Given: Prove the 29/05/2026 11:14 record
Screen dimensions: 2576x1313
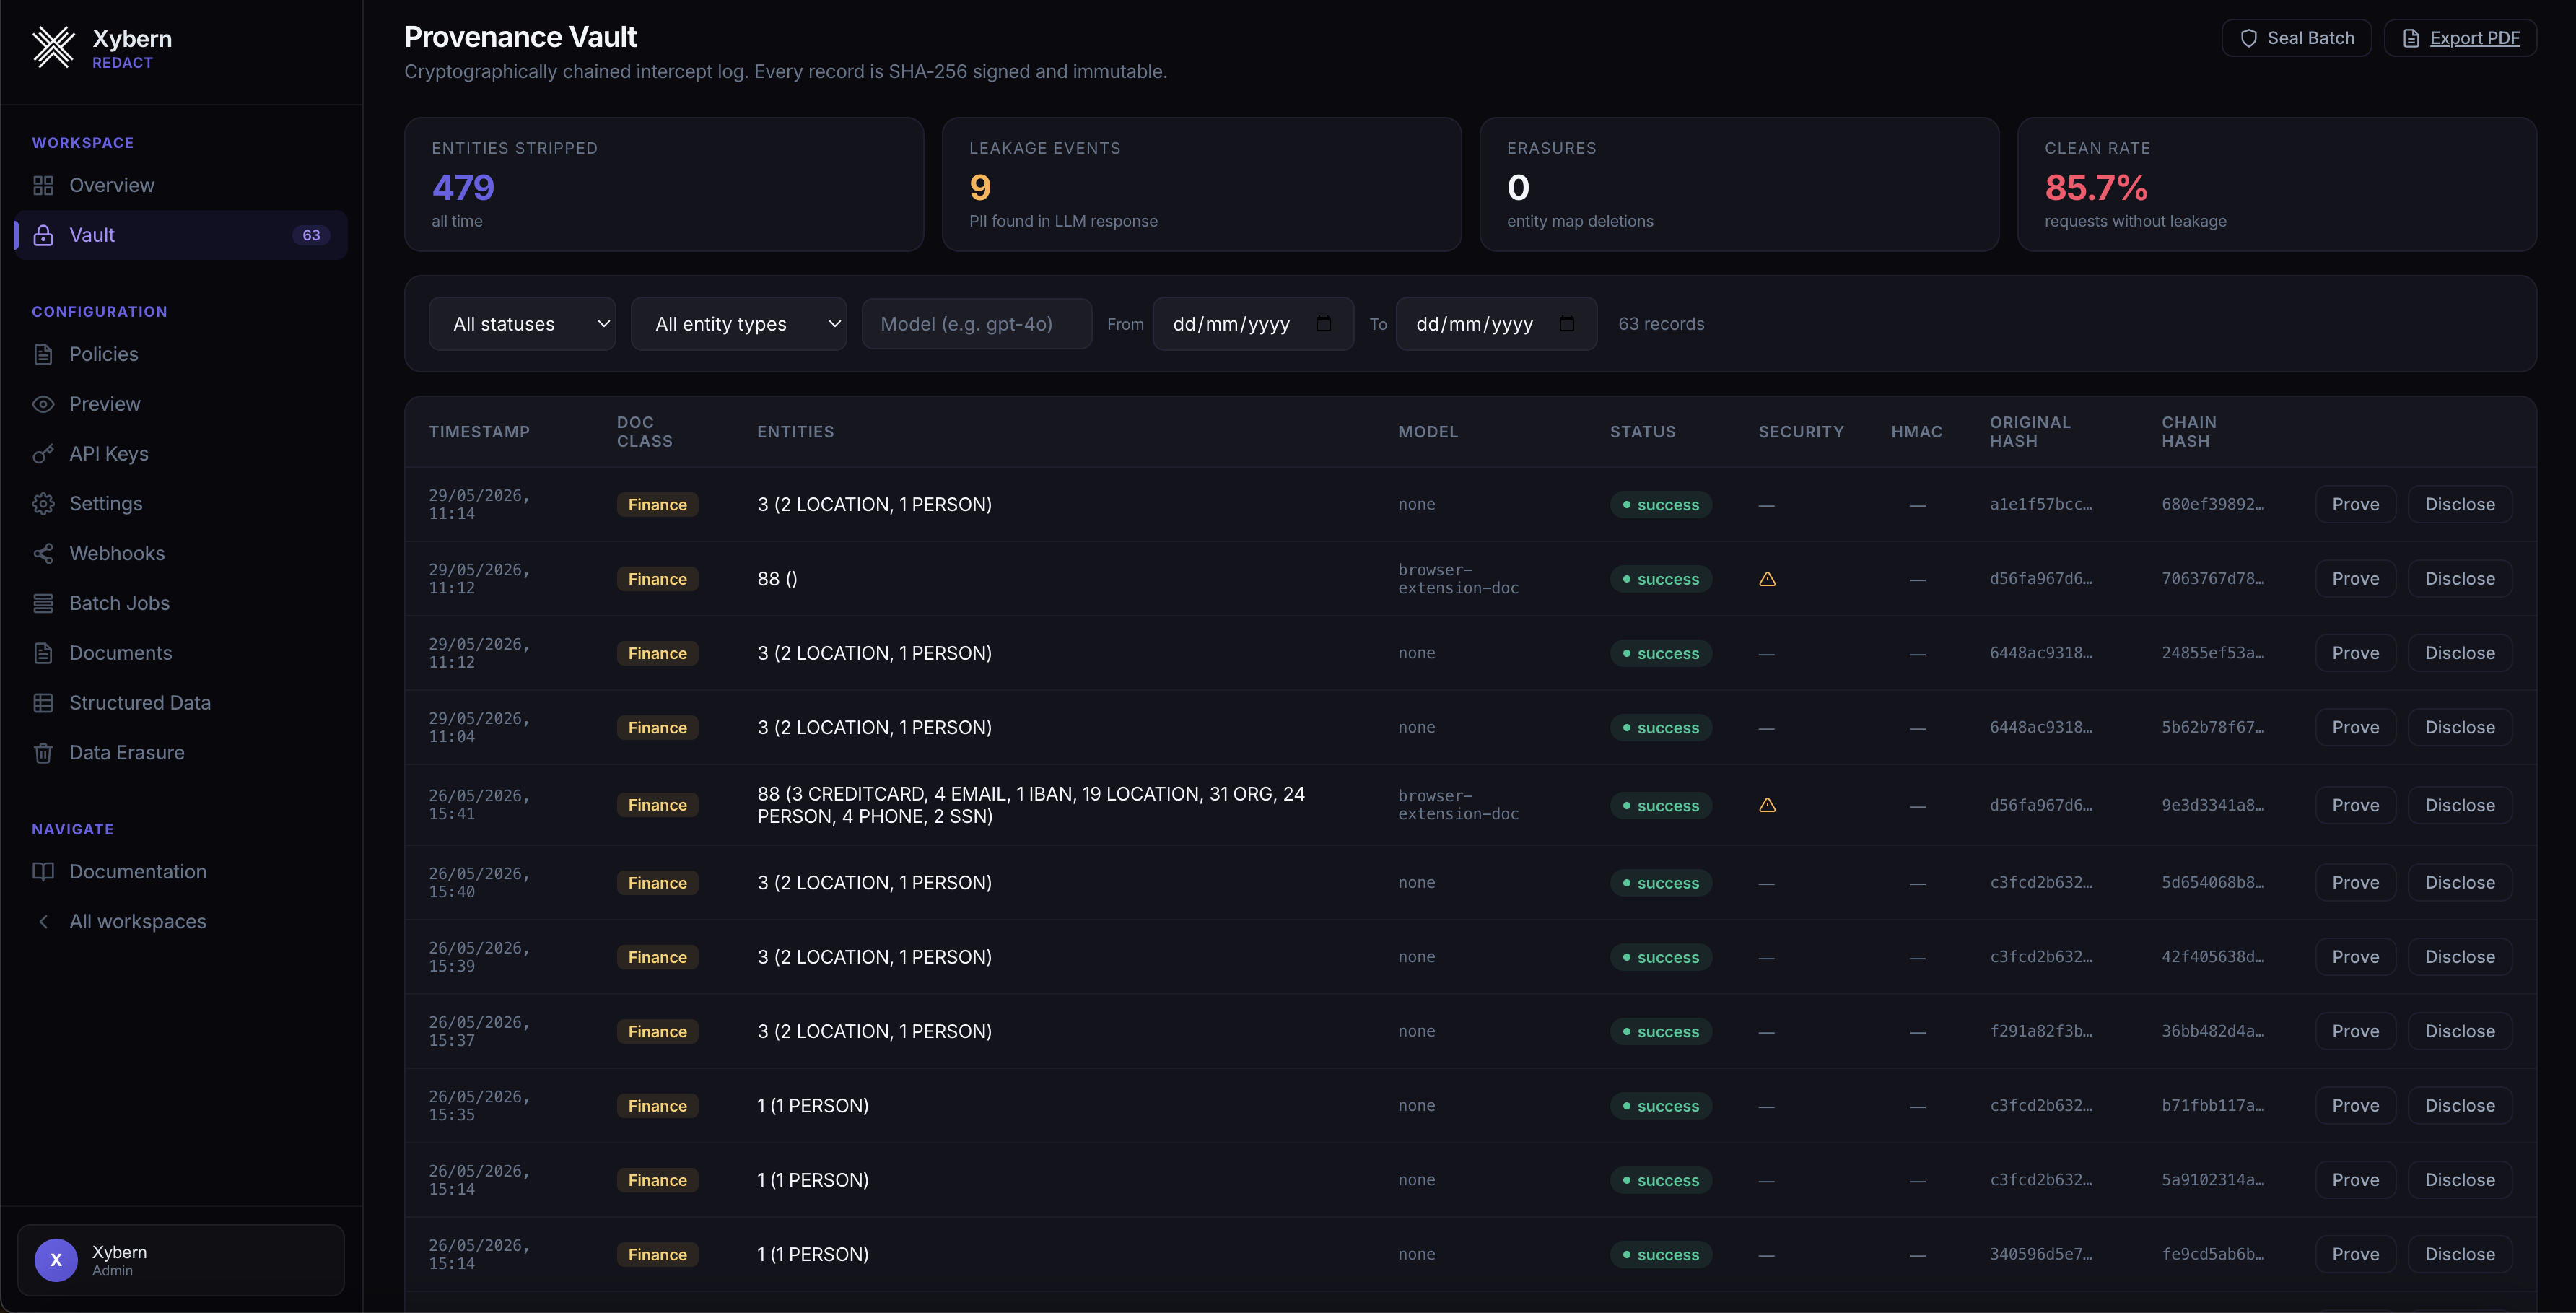Looking at the screenshot, I should pyautogui.click(x=2355, y=504).
